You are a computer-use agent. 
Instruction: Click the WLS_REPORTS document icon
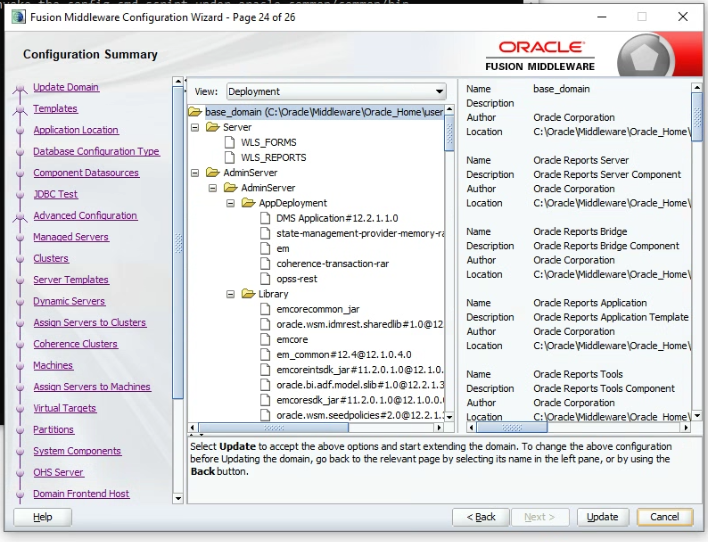click(x=230, y=157)
